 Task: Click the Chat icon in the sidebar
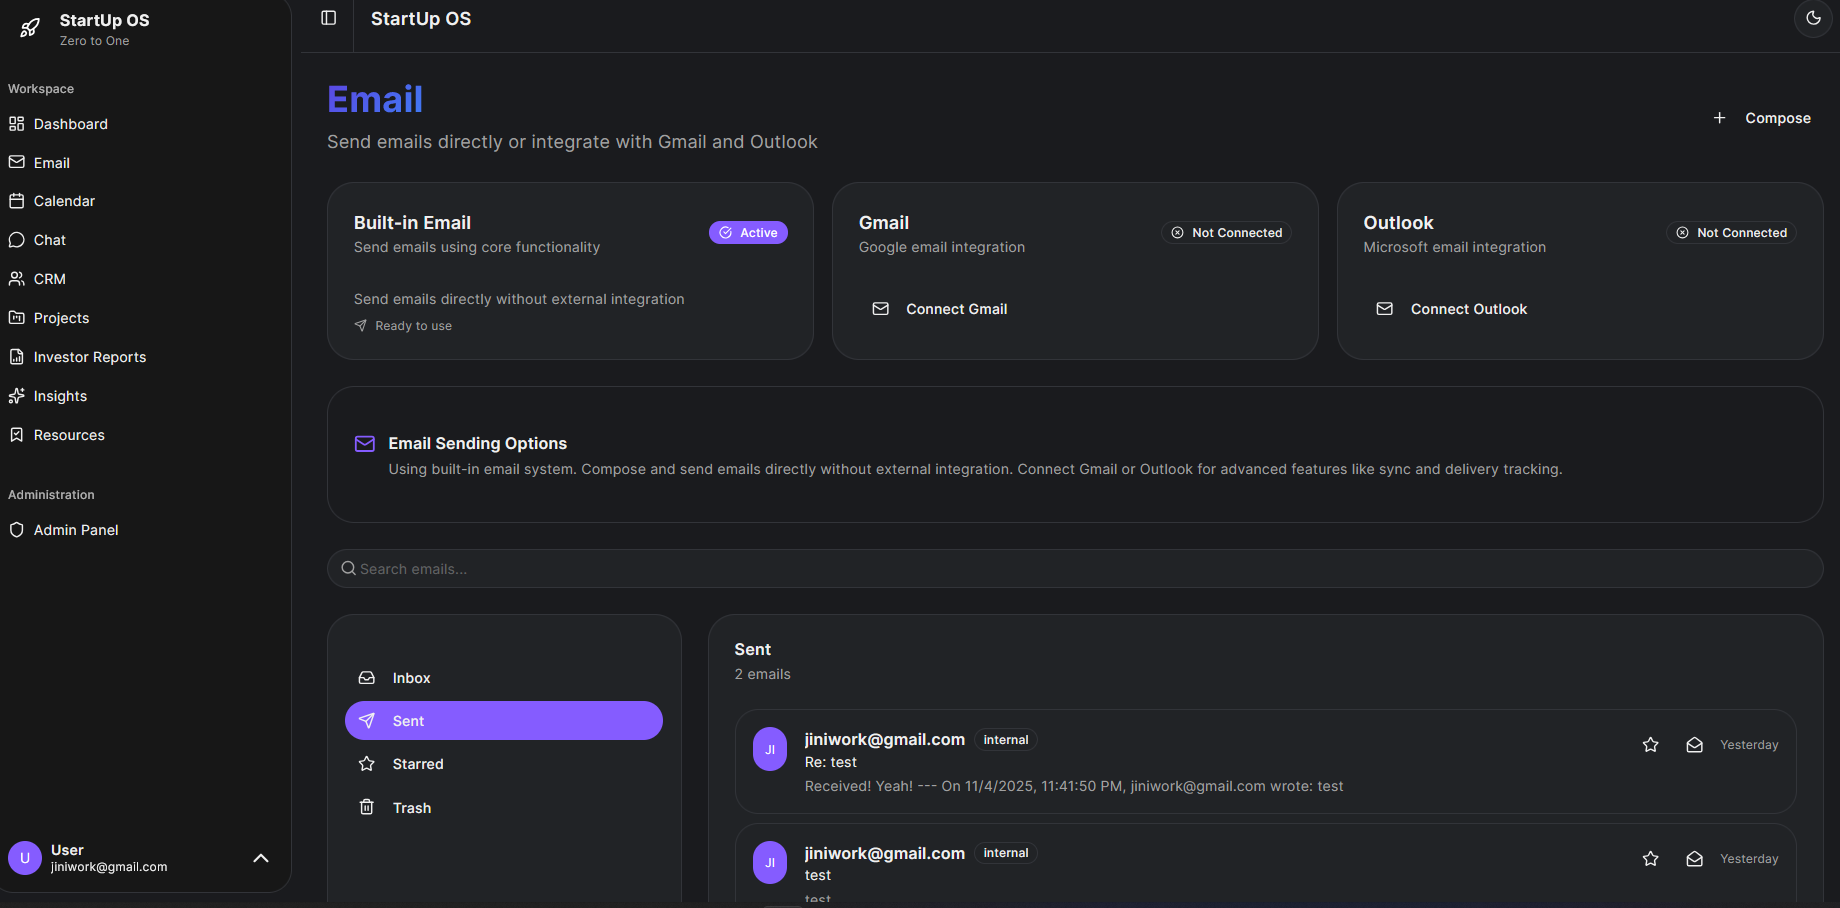tap(16, 239)
